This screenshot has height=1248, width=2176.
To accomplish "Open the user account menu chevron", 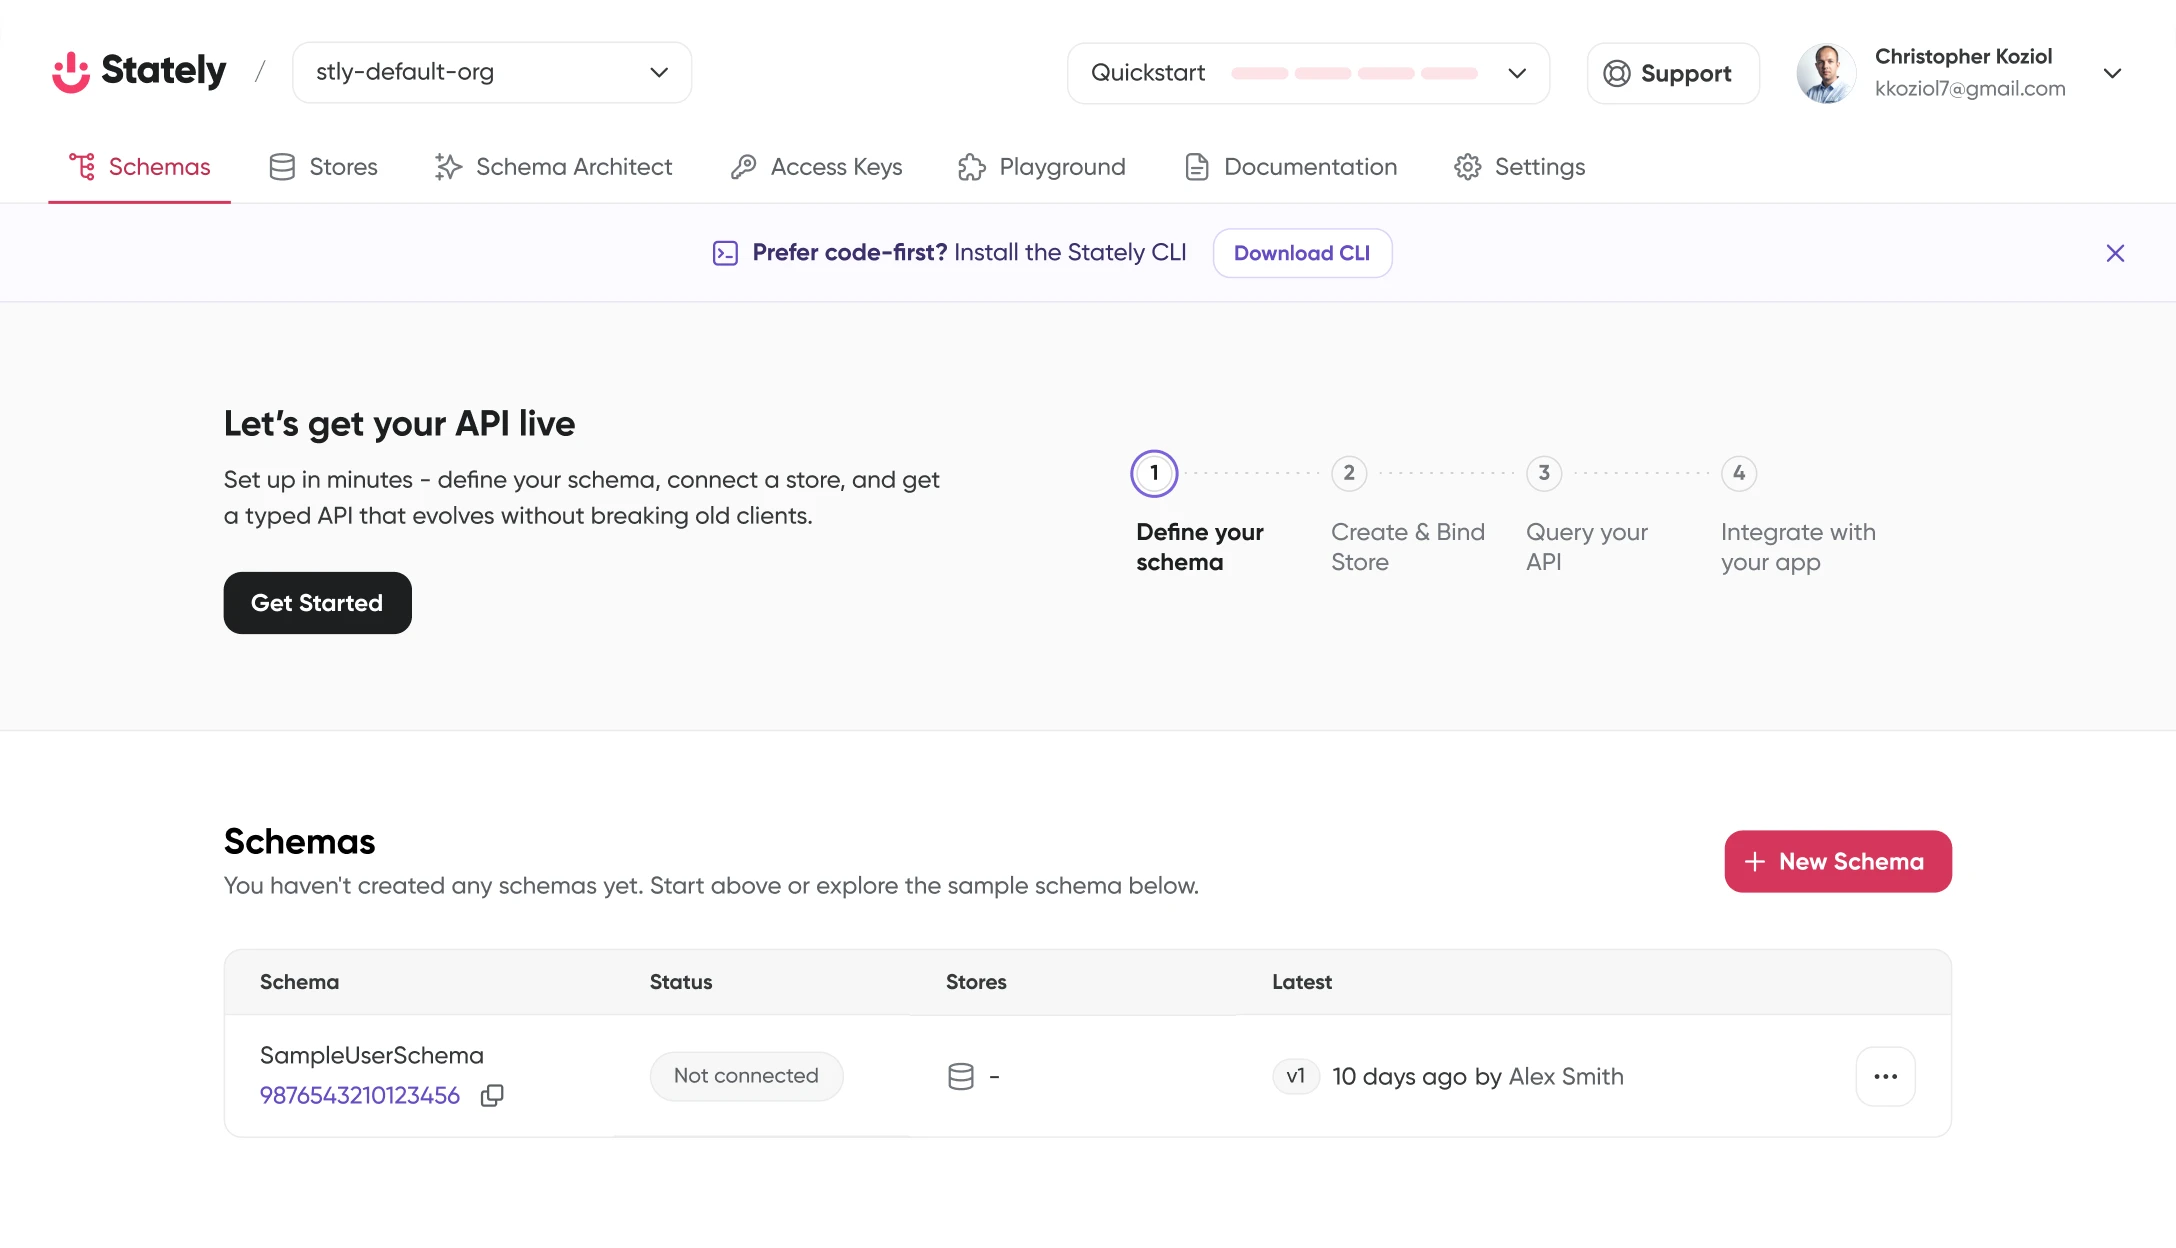I will tap(2112, 73).
